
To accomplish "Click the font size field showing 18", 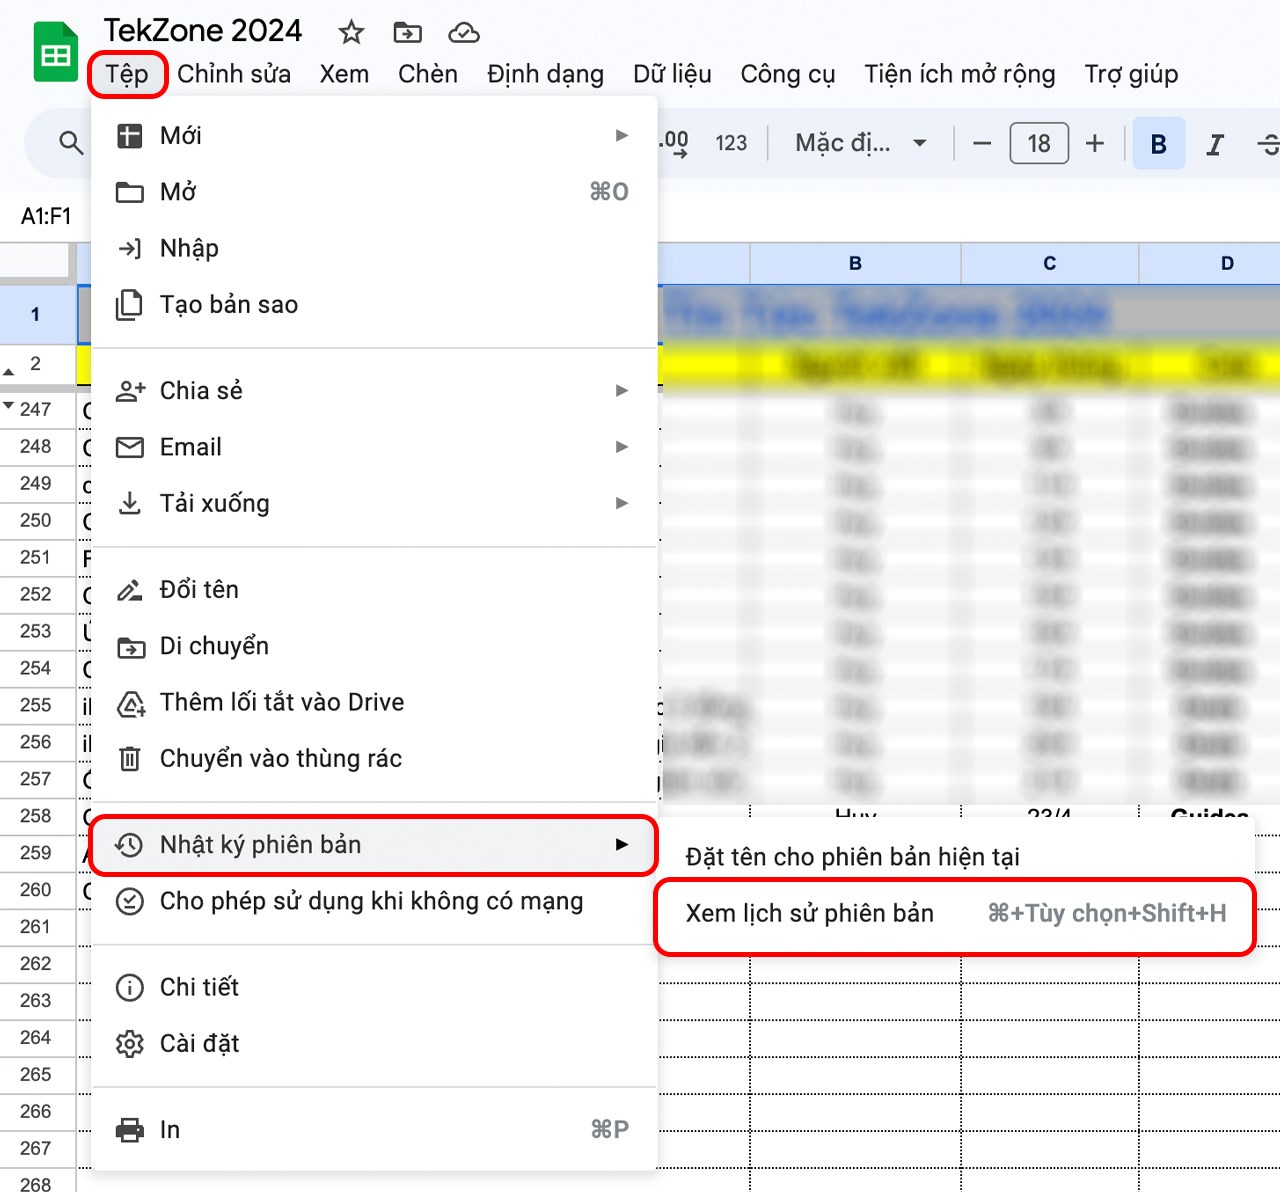I will (x=1039, y=144).
